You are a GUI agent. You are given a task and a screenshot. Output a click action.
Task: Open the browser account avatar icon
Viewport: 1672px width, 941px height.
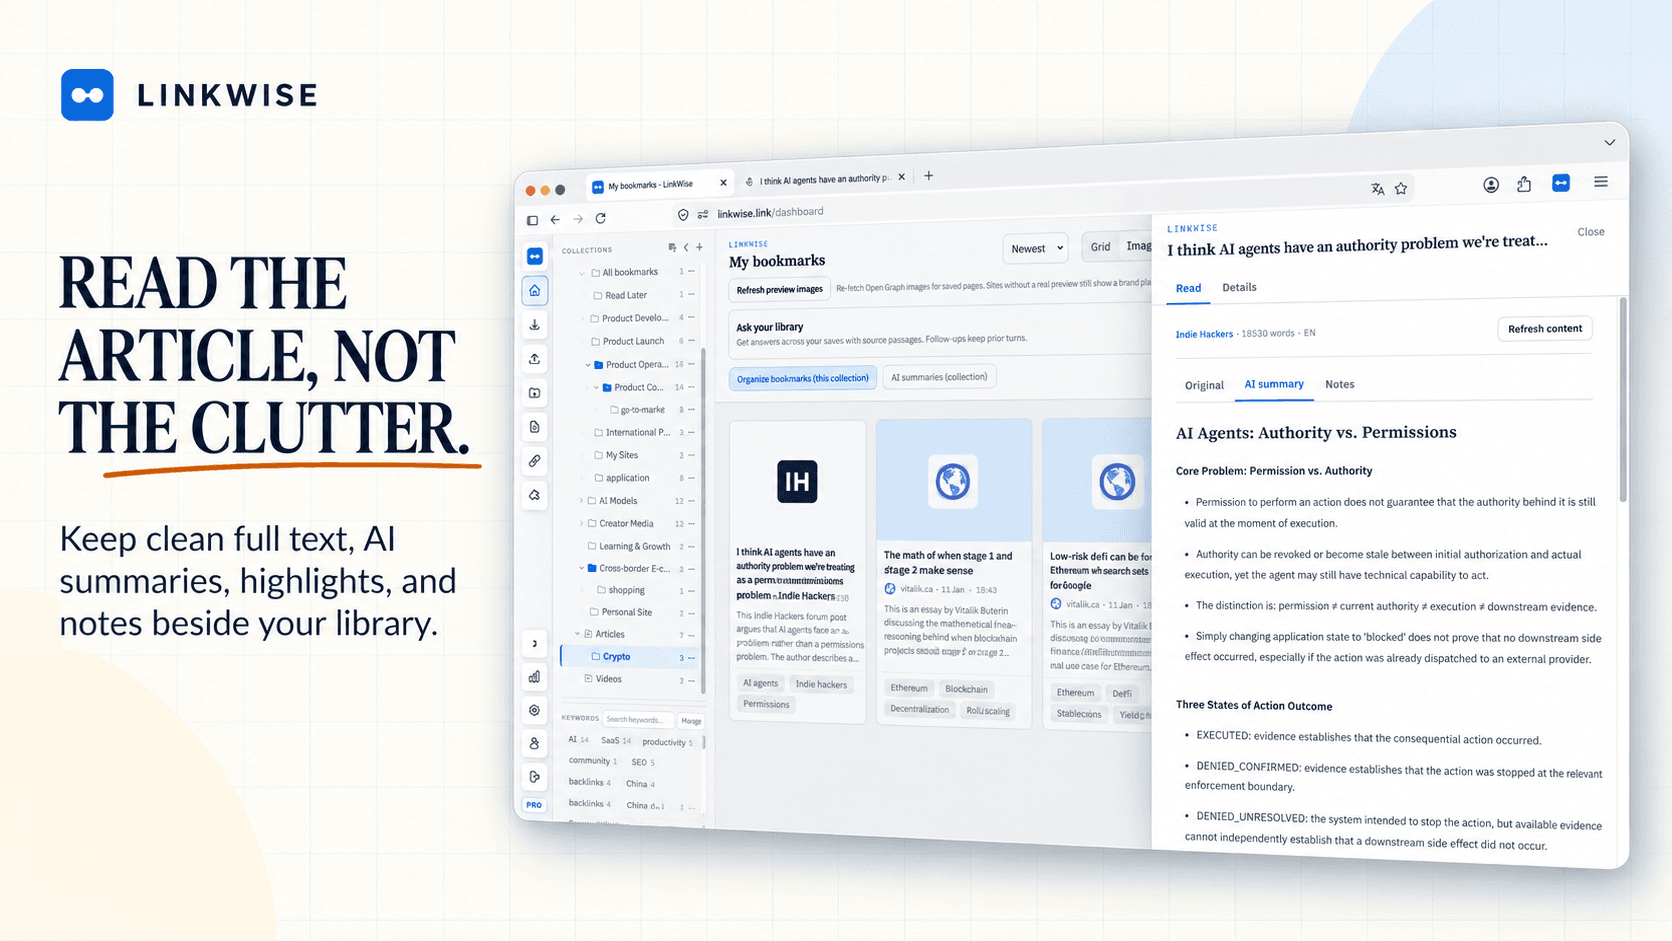pos(1491,185)
